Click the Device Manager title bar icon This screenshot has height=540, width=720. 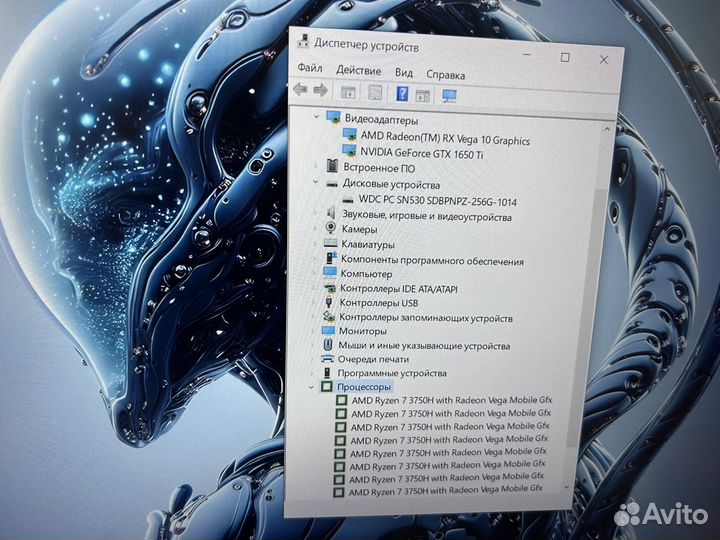[303, 41]
